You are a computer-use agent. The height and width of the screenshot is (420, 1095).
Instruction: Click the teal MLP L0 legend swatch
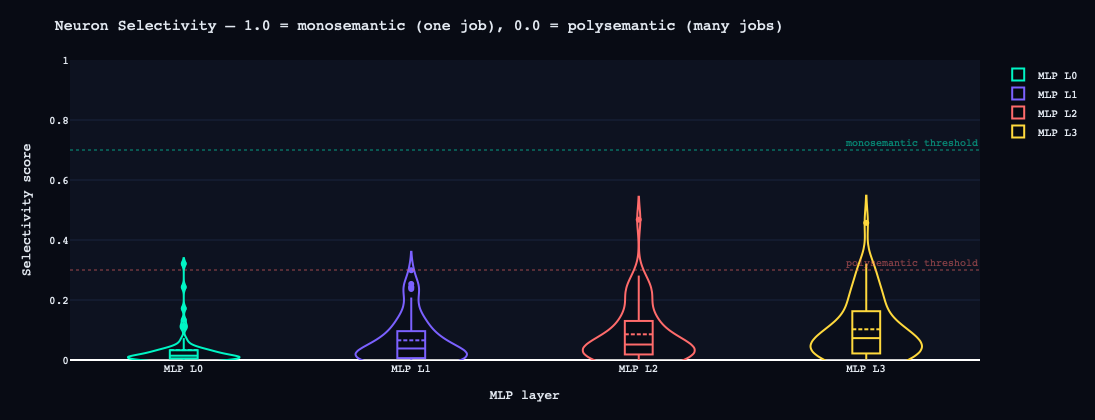pos(1018,75)
